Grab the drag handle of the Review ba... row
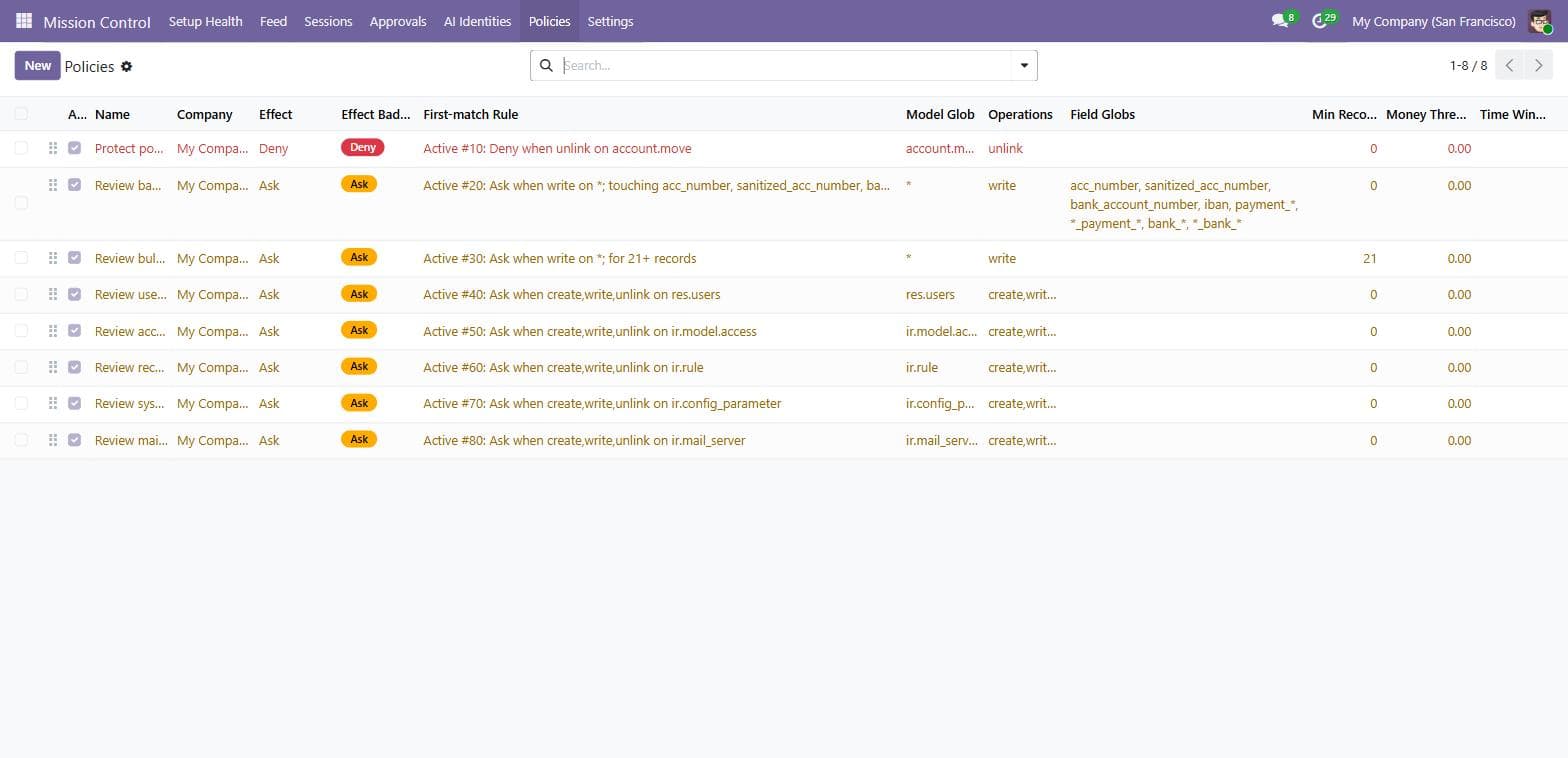This screenshot has height=758, width=1568. (x=53, y=185)
